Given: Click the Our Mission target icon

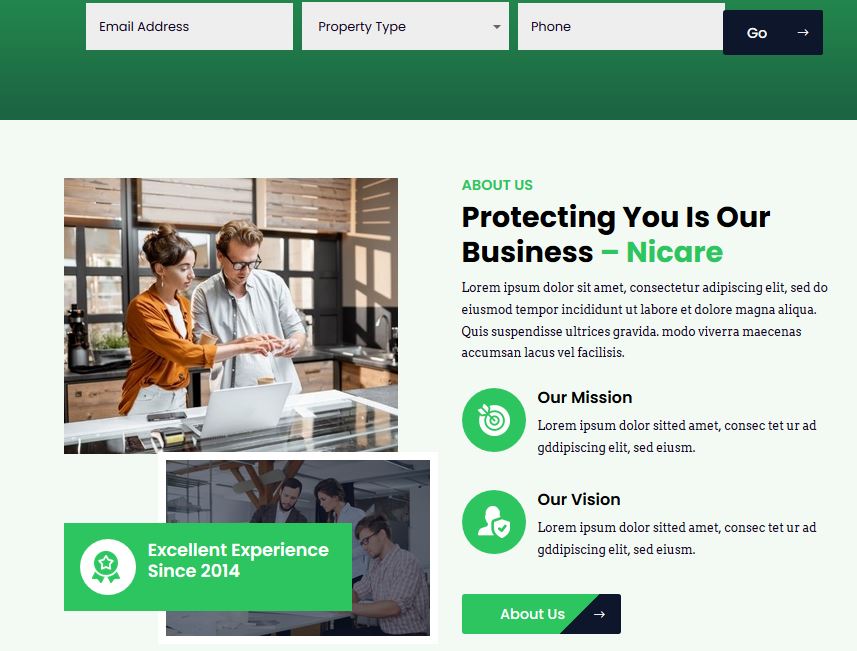Looking at the screenshot, I should (494, 420).
